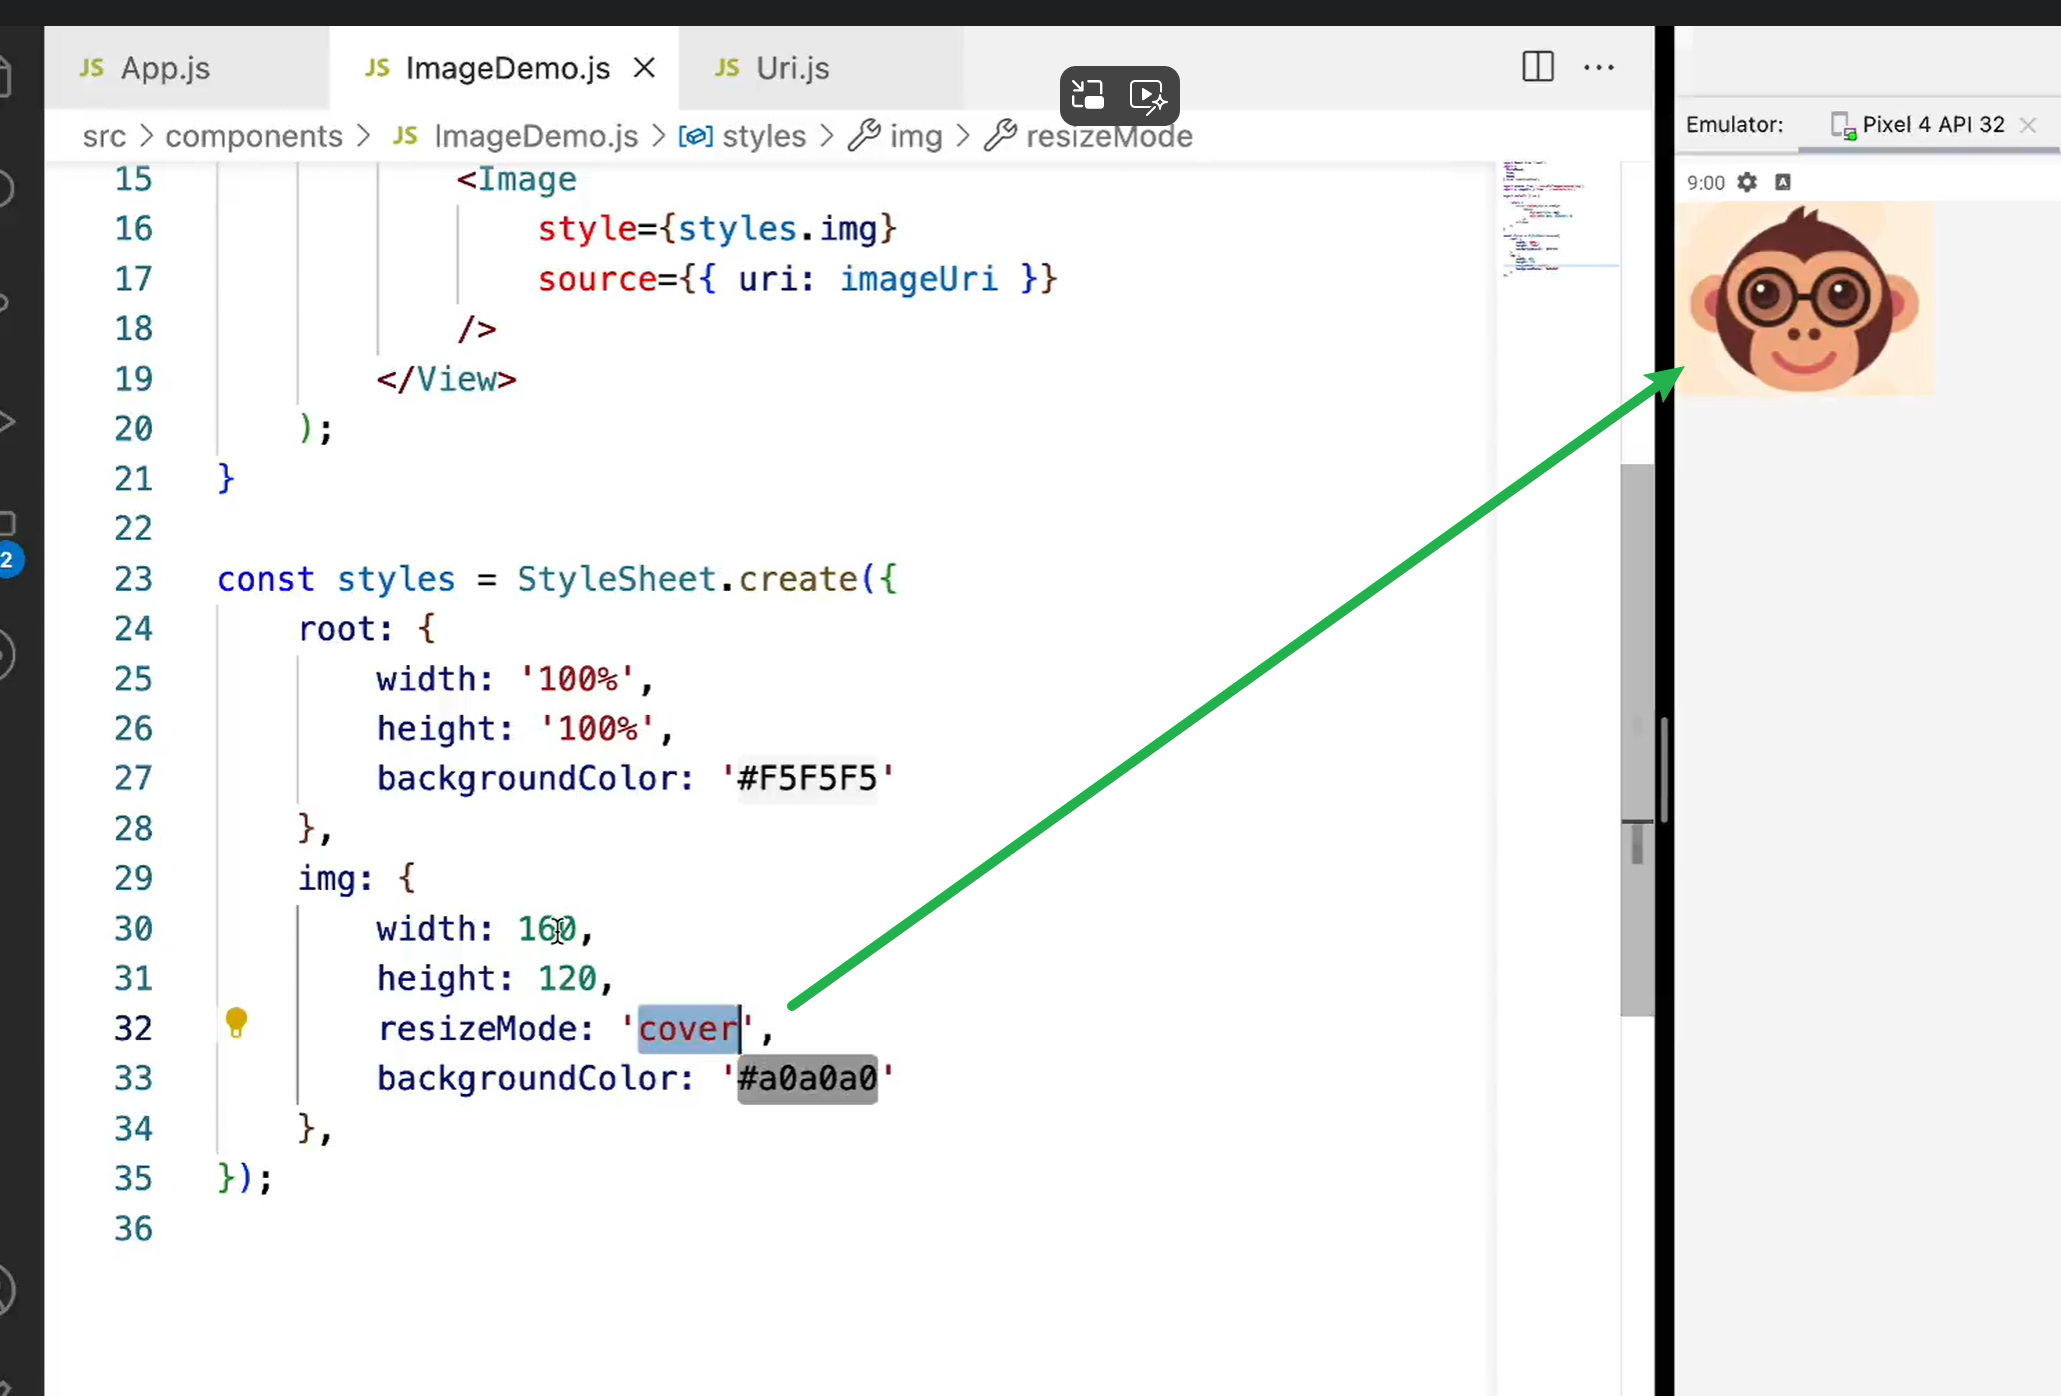Image resolution: width=2061 pixels, height=1396 pixels.
Task: Expand the chevron after 'styles' breadcrumb
Action: pos(827,136)
